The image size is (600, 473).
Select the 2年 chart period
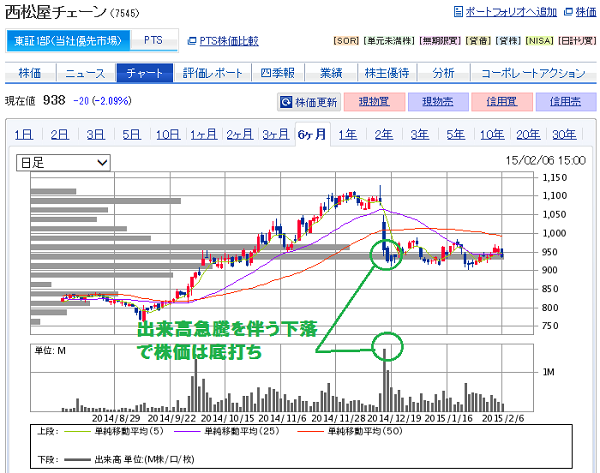coord(384,135)
